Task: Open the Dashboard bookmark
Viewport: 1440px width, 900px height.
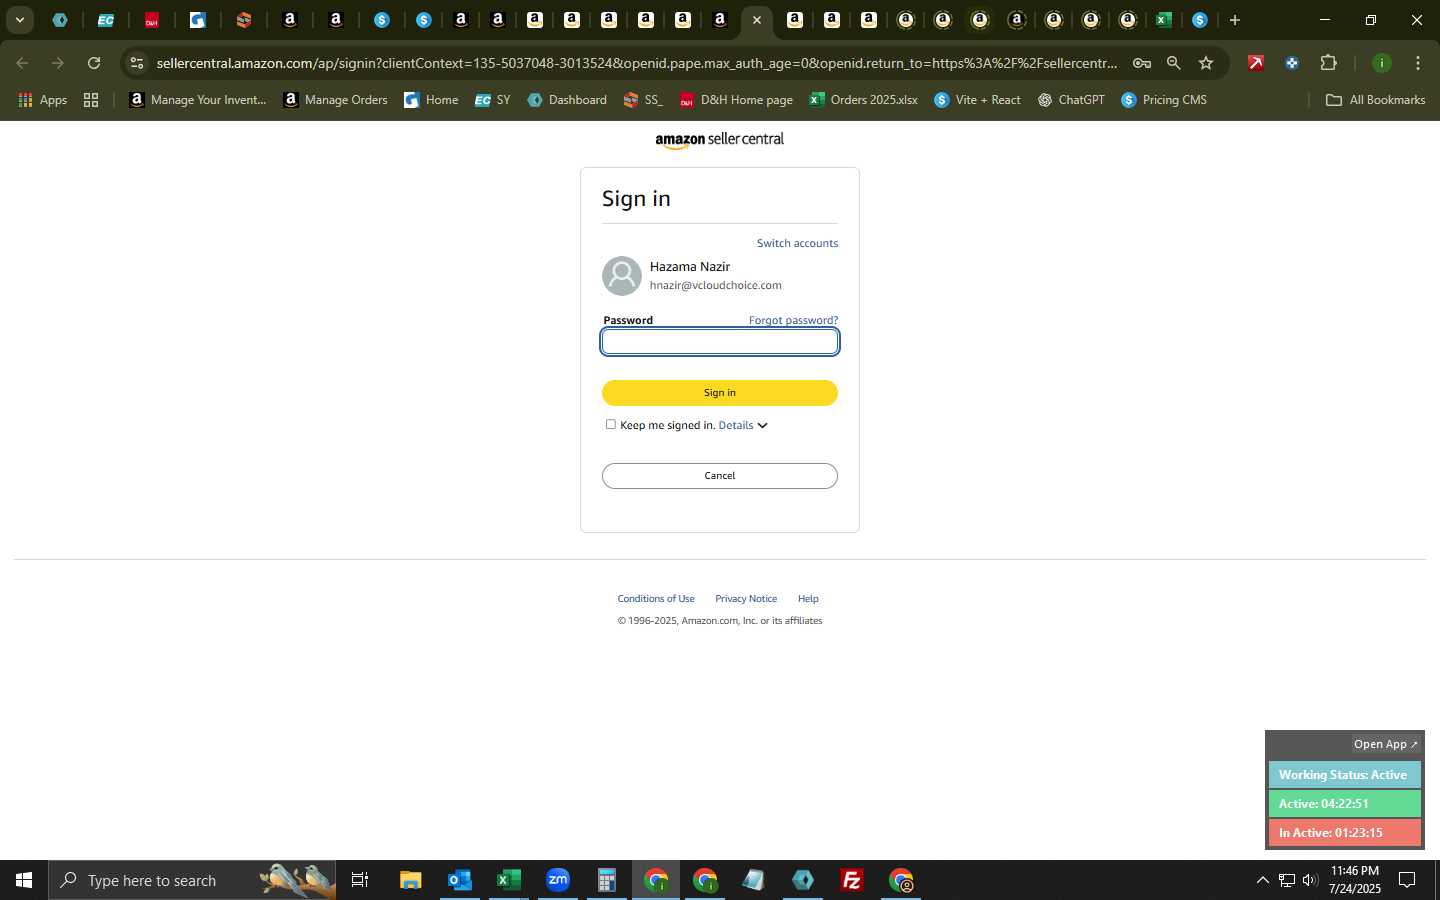Action: tap(567, 100)
